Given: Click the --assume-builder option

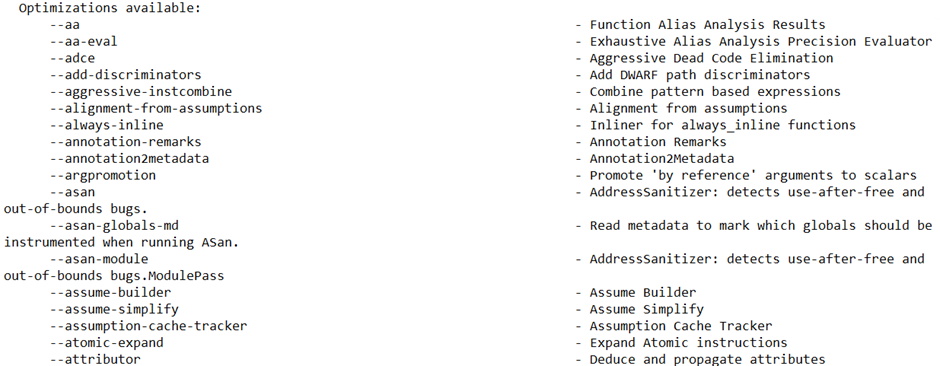Looking at the screenshot, I should pyautogui.click(x=110, y=294).
